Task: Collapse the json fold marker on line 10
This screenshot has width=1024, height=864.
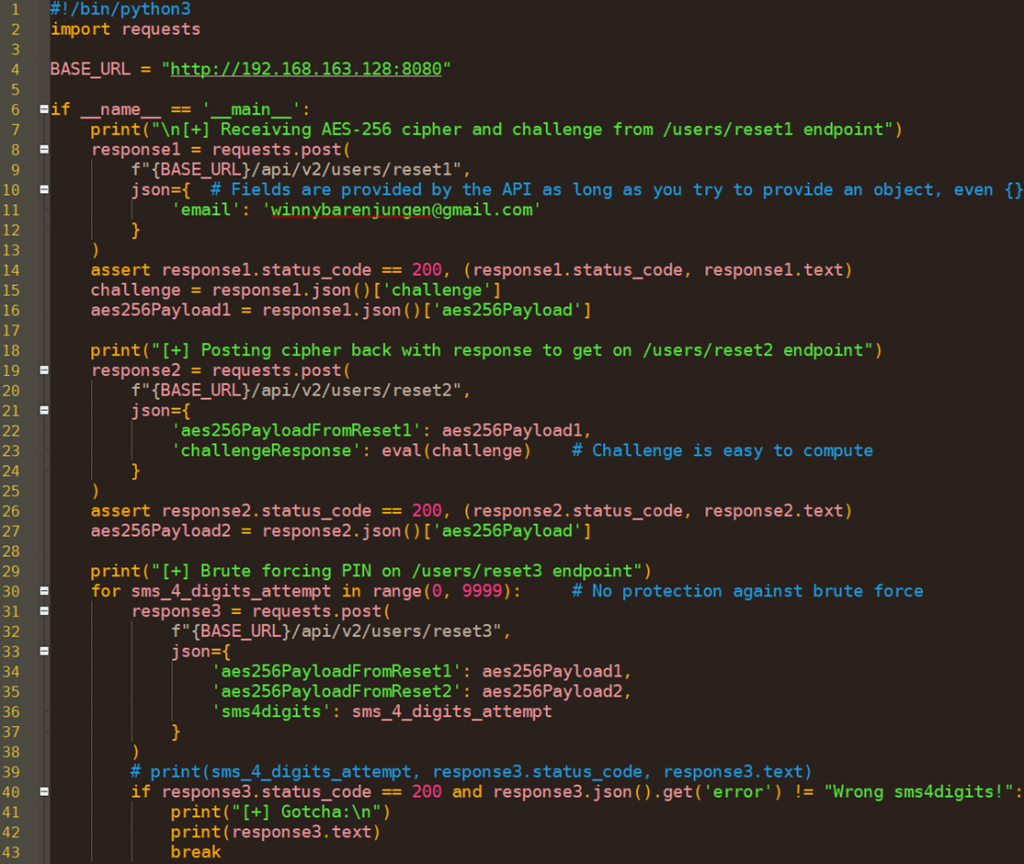Action: (x=44, y=190)
